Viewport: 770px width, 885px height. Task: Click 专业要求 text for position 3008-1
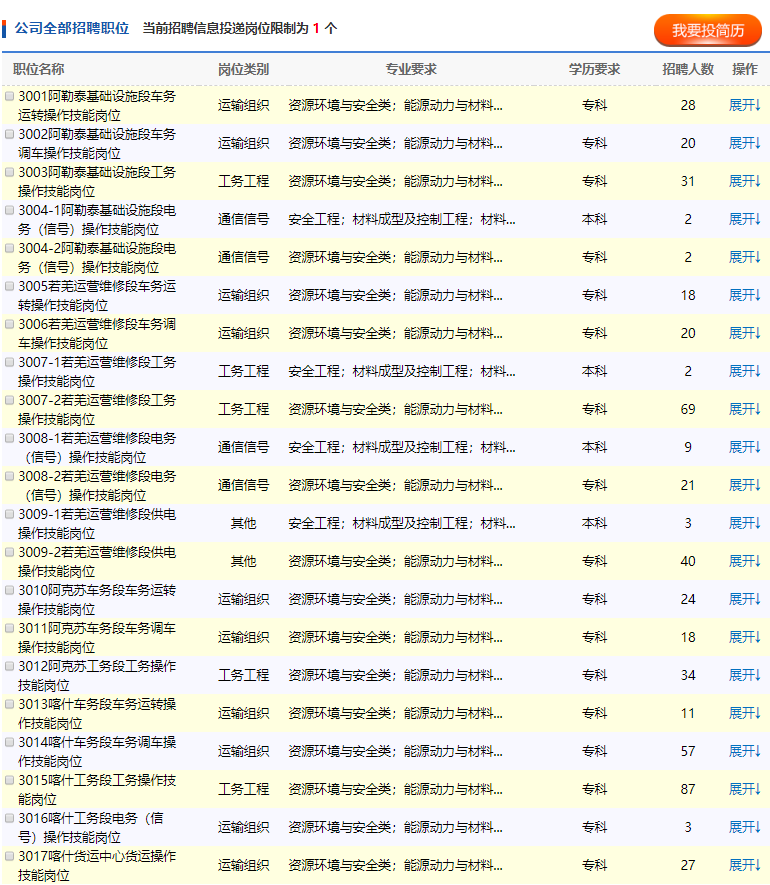point(402,448)
